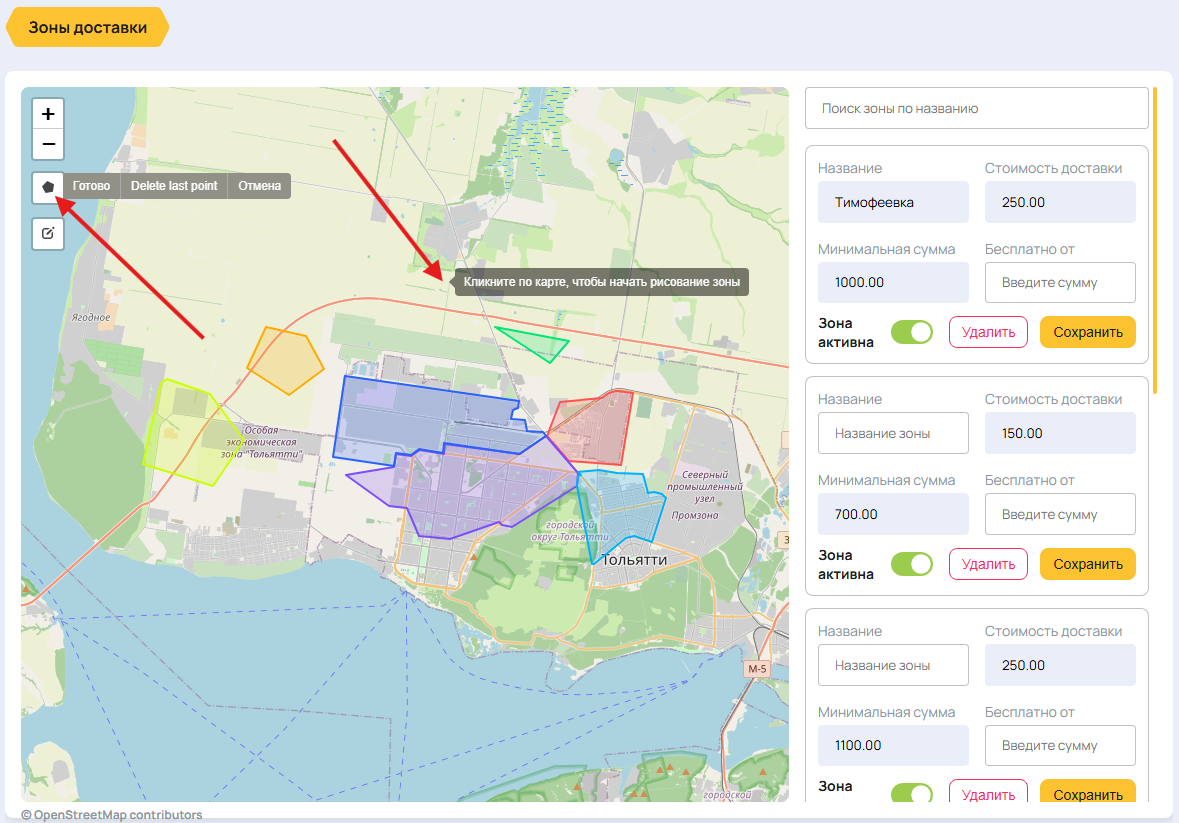Viewport: 1179px width, 823px height.
Task: Save the zone with 150.00 cost
Action: [1088, 564]
